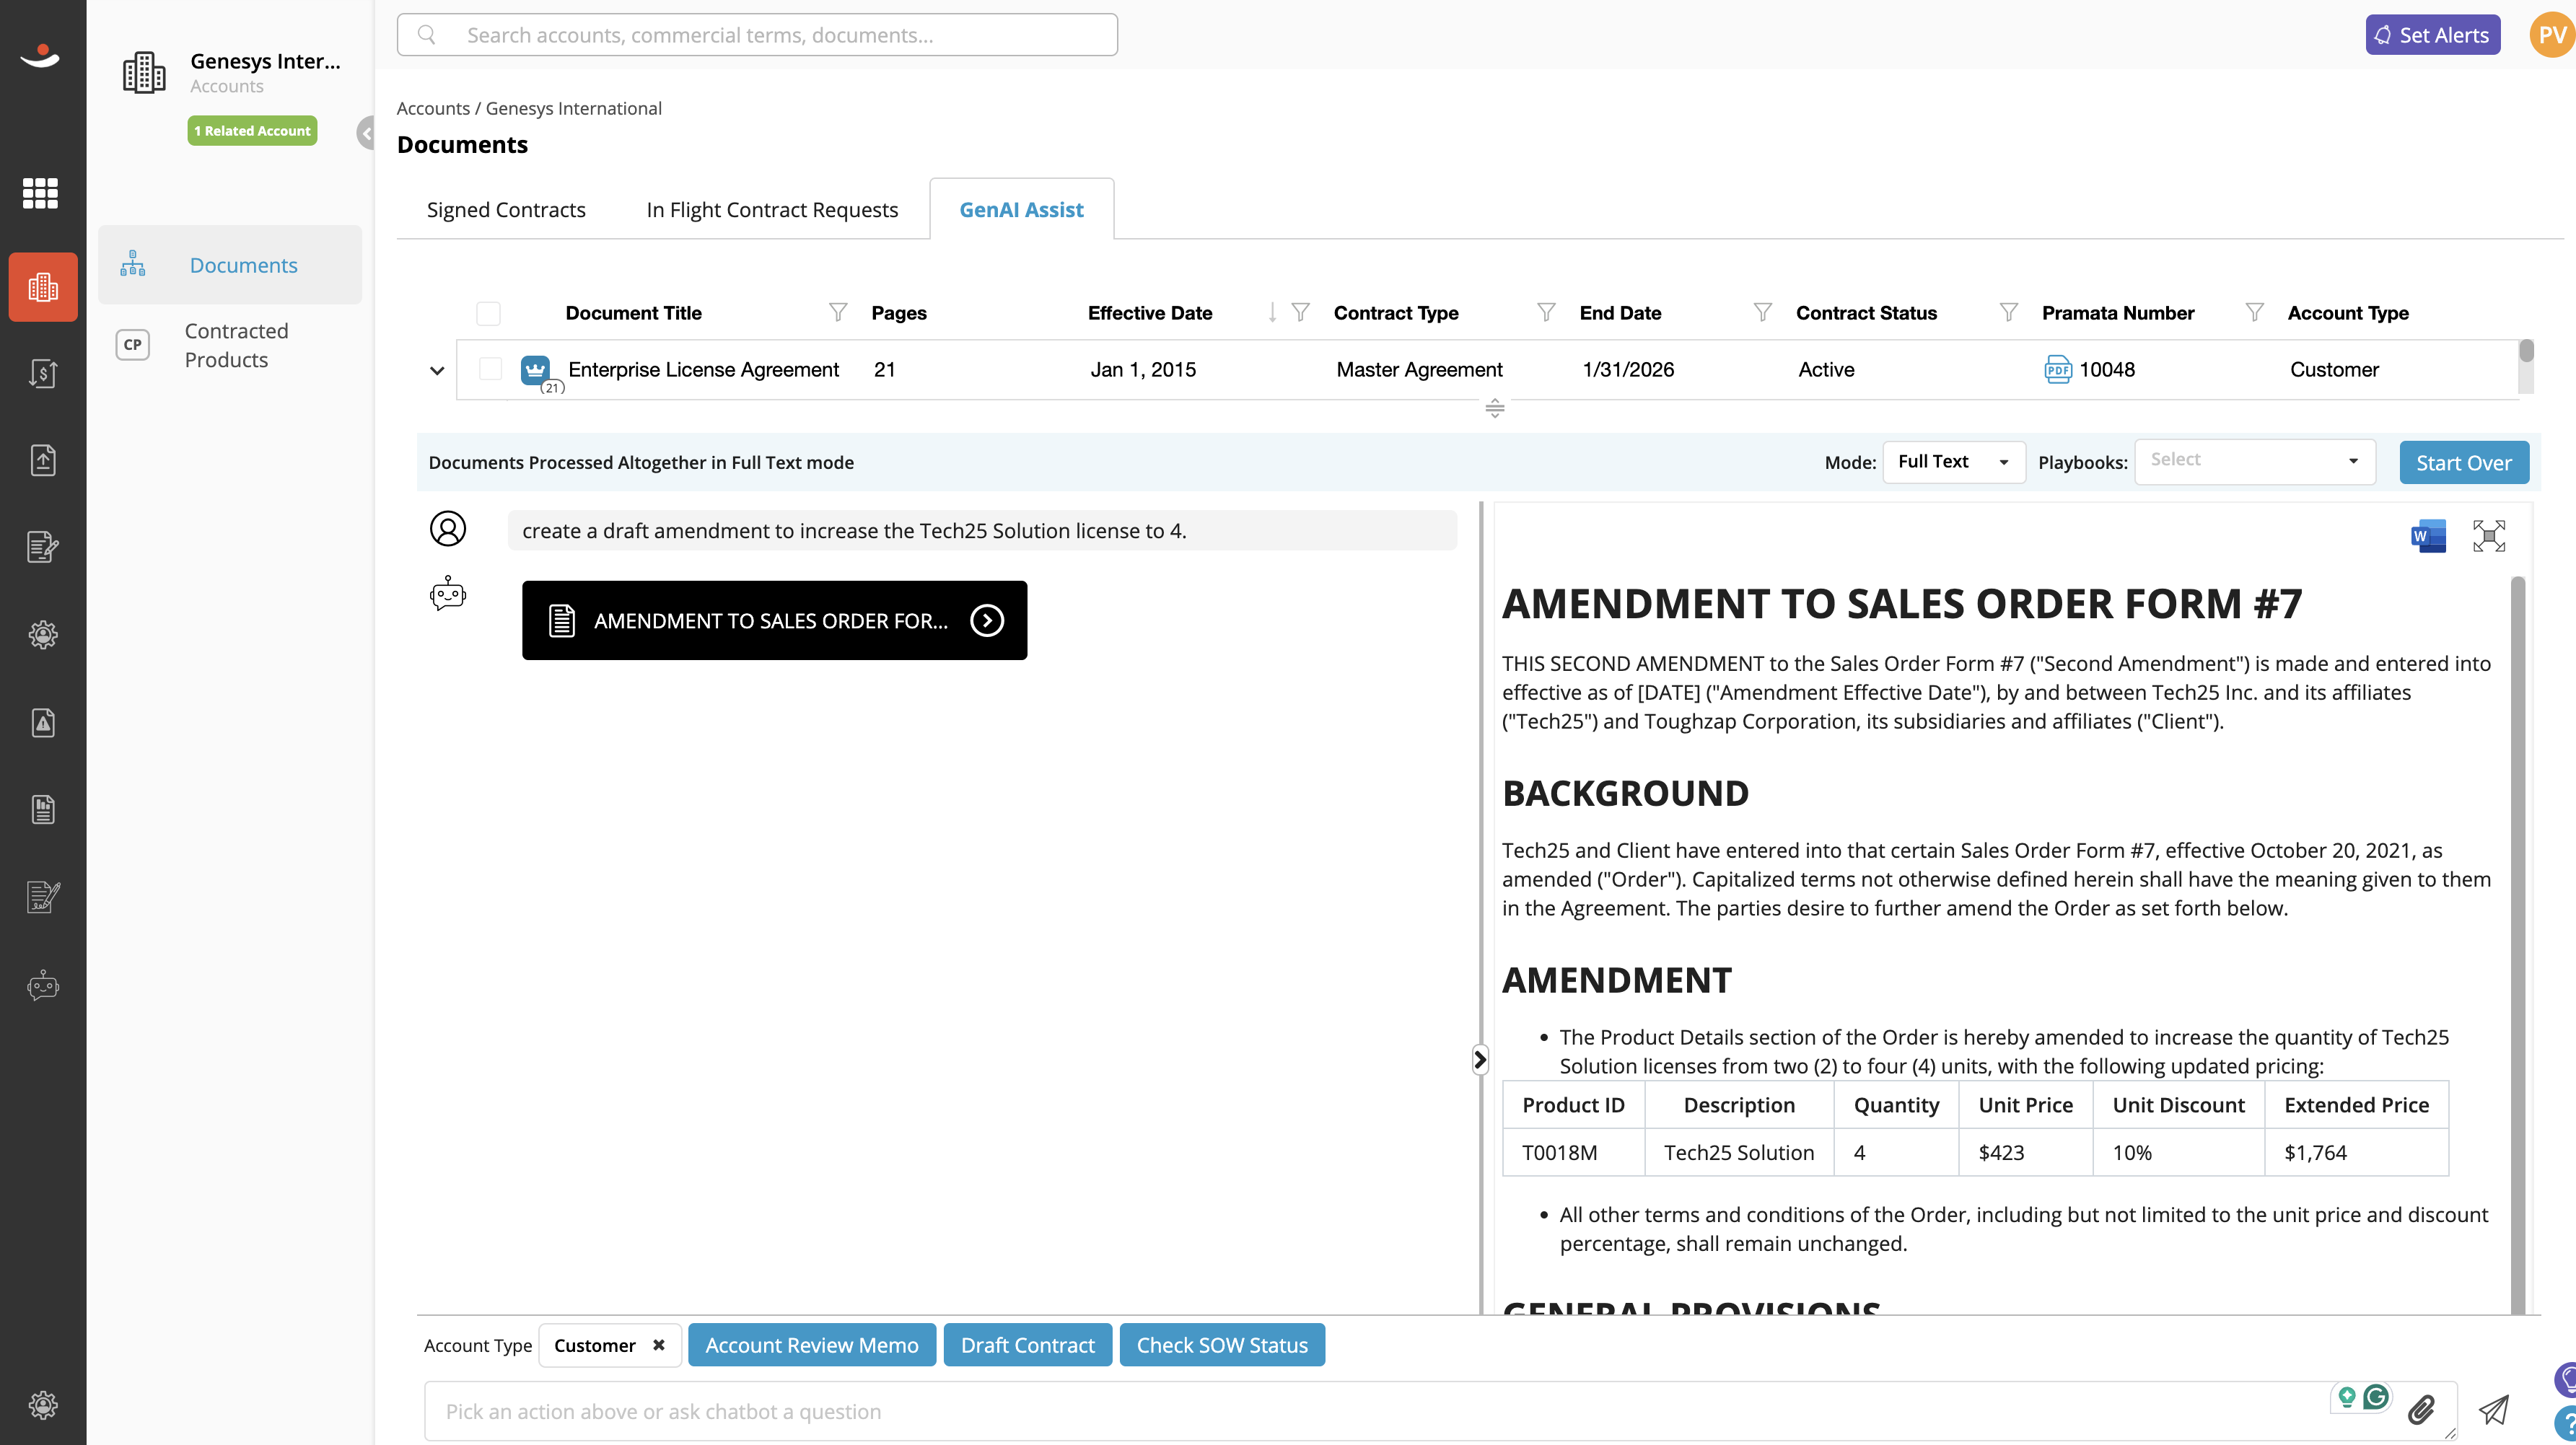
Task: Click the Account Review Memo action
Action: click(x=812, y=1345)
